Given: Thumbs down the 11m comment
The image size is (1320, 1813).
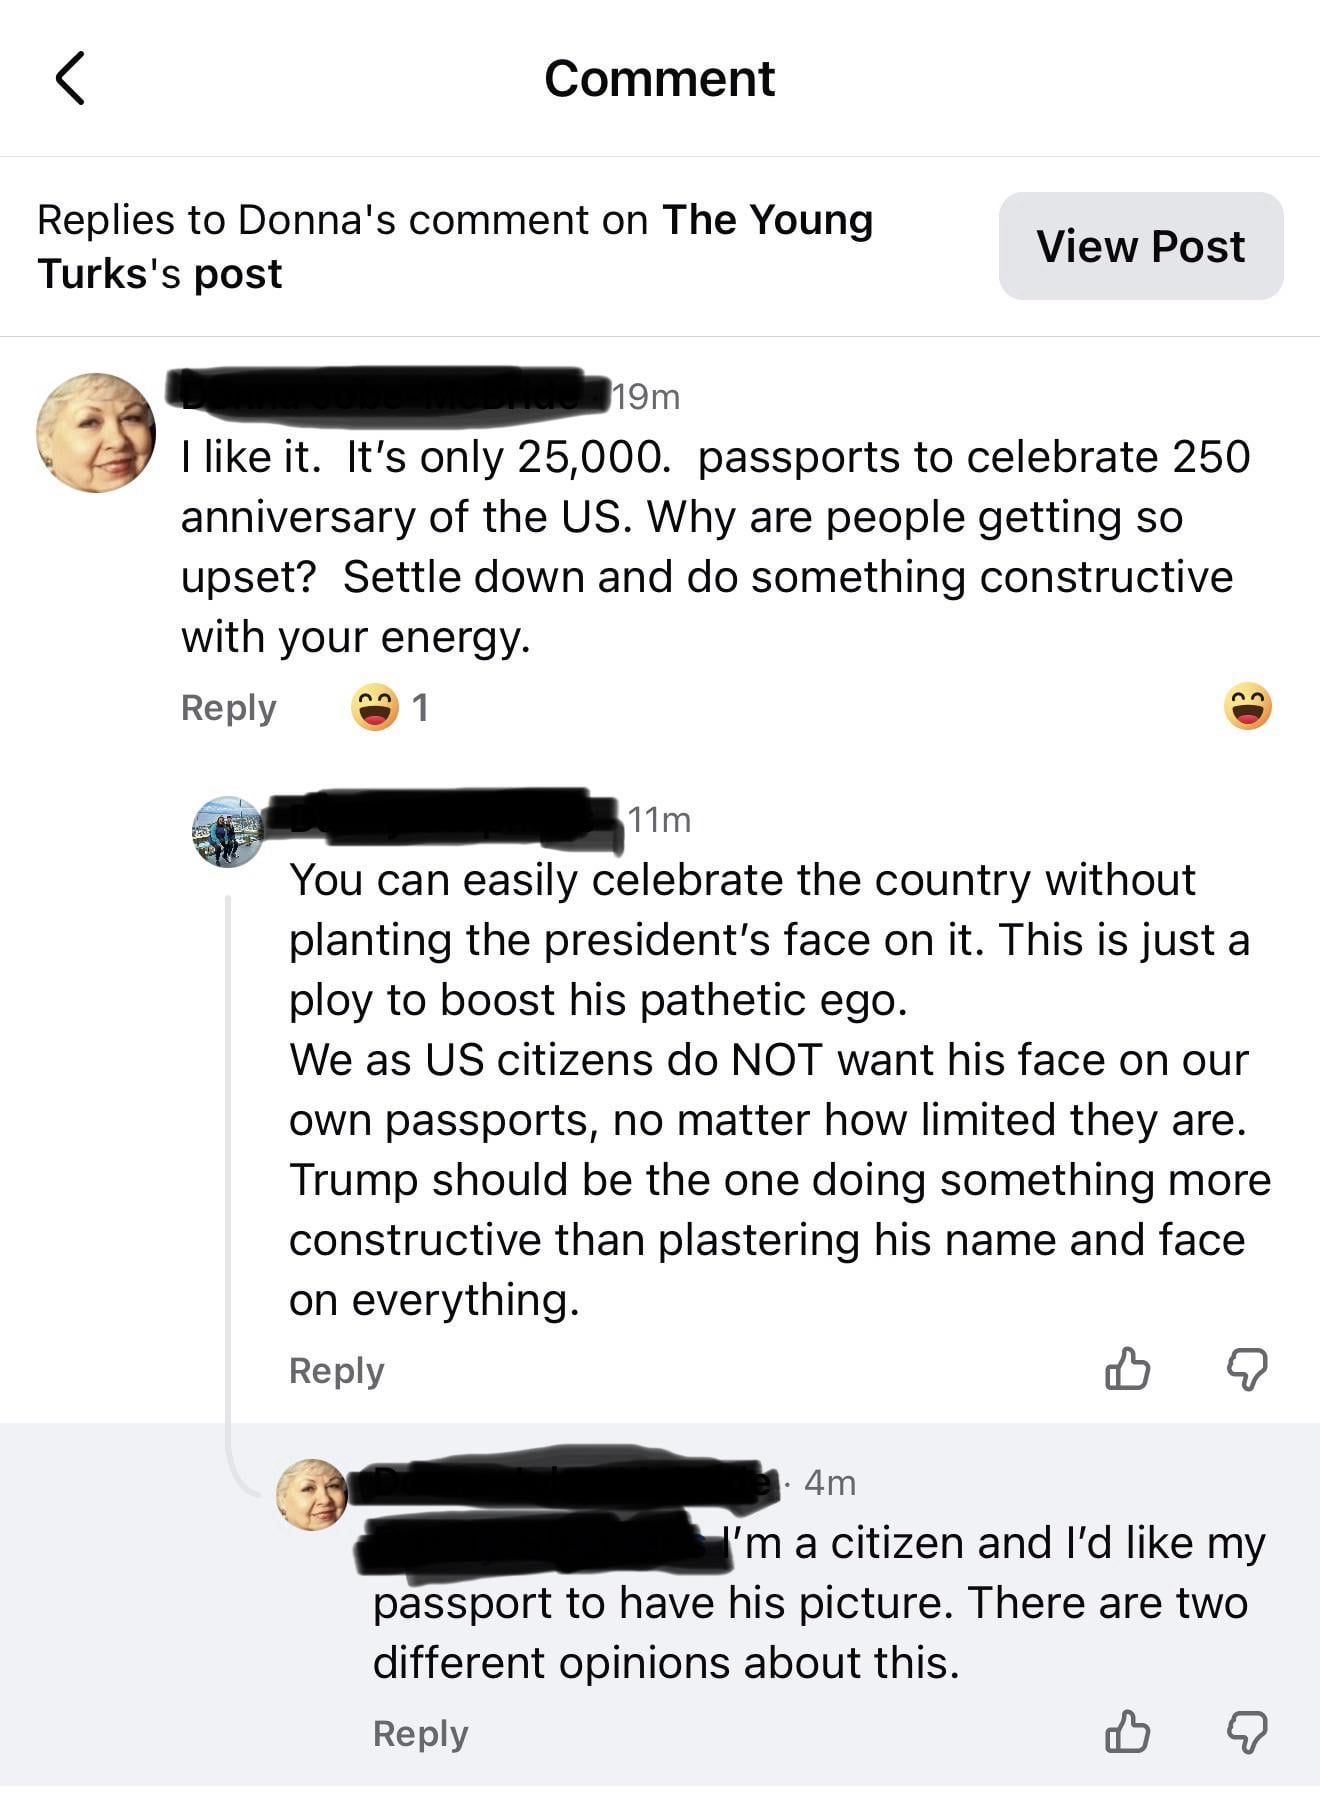Looking at the screenshot, I should 1247,1369.
